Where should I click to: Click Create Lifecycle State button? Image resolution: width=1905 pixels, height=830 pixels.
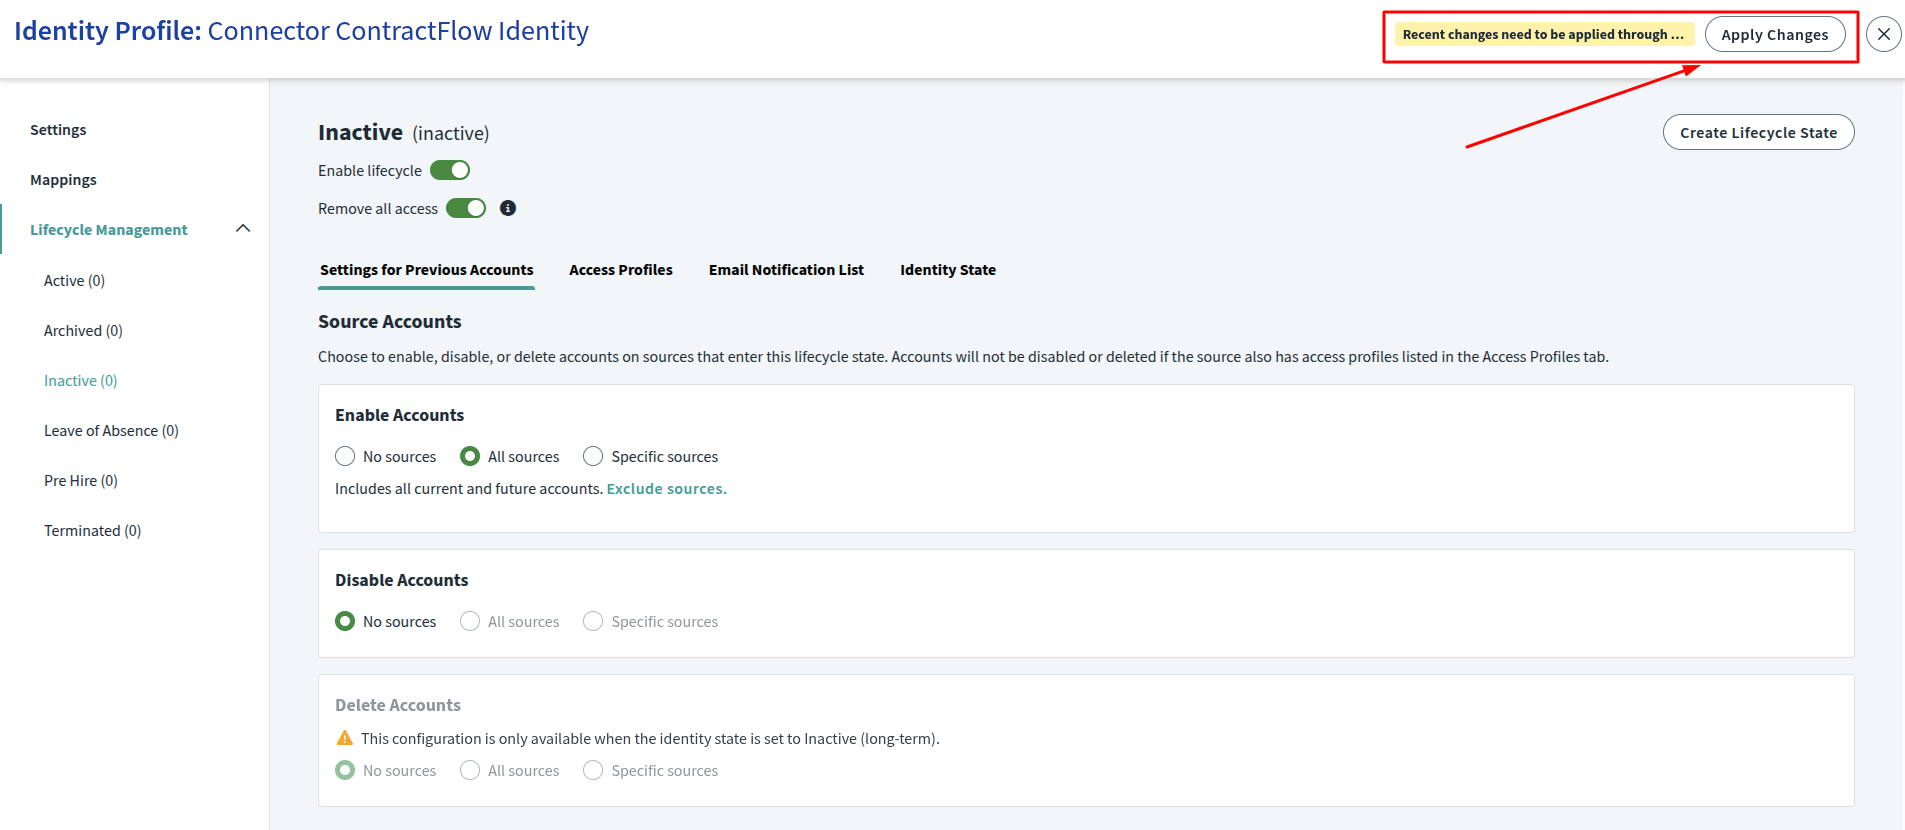point(1758,132)
